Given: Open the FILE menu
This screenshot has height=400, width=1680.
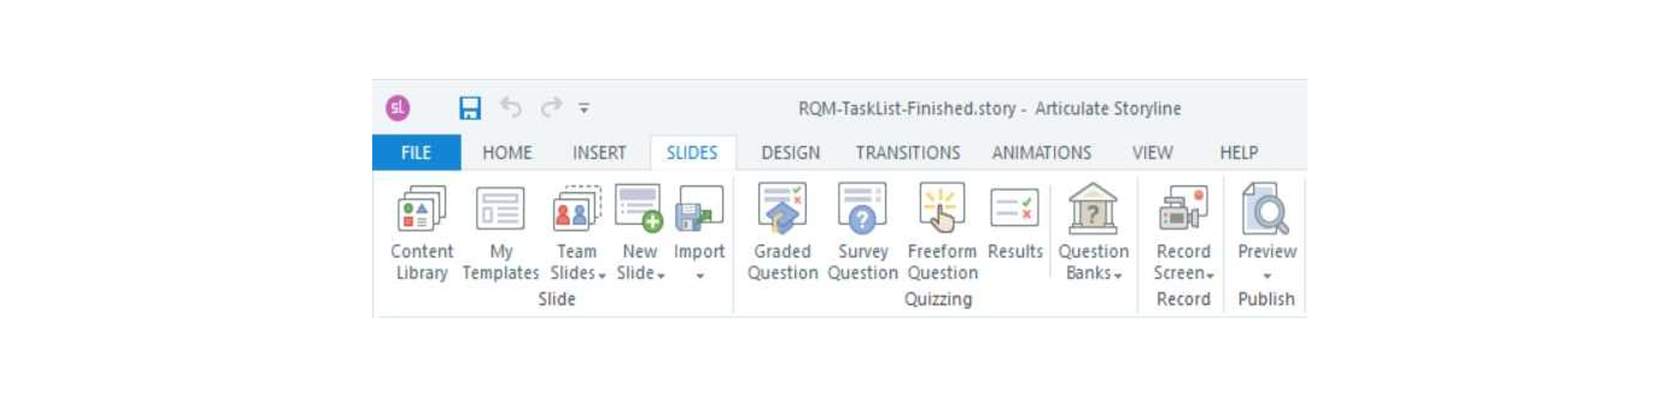Looking at the screenshot, I should click(x=416, y=153).
